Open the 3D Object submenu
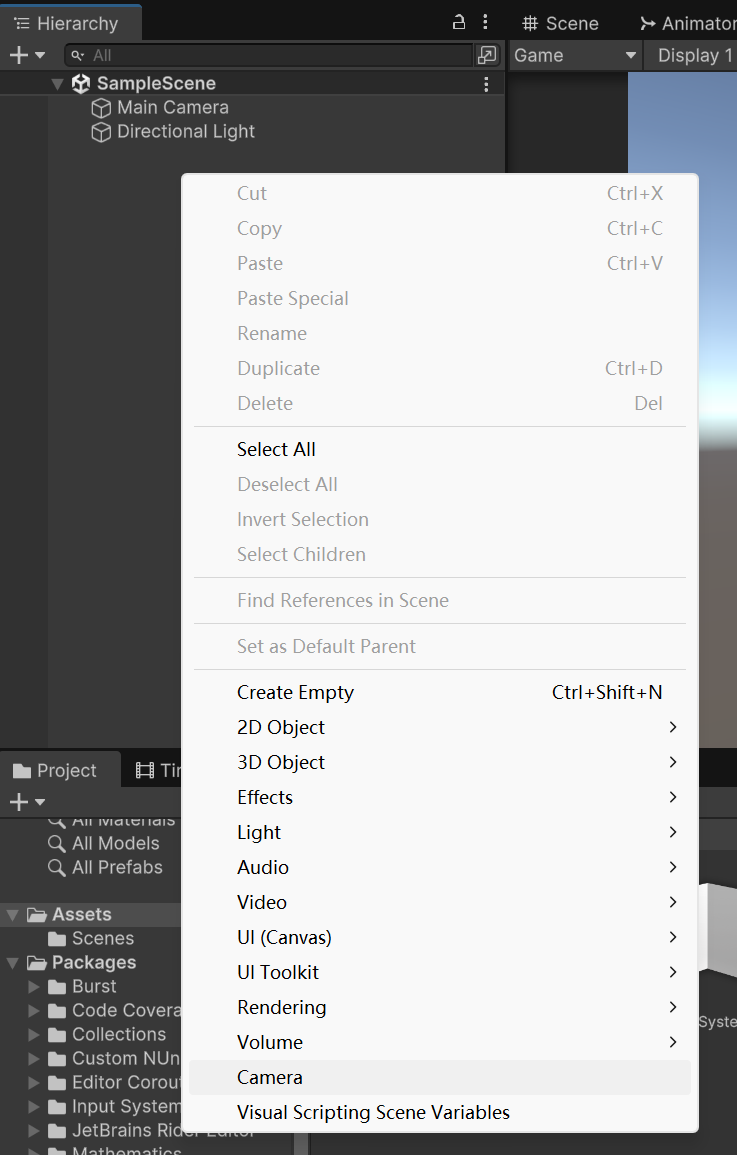This screenshot has width=737, height=1155. pyautogui.click(x=440, y=762)
